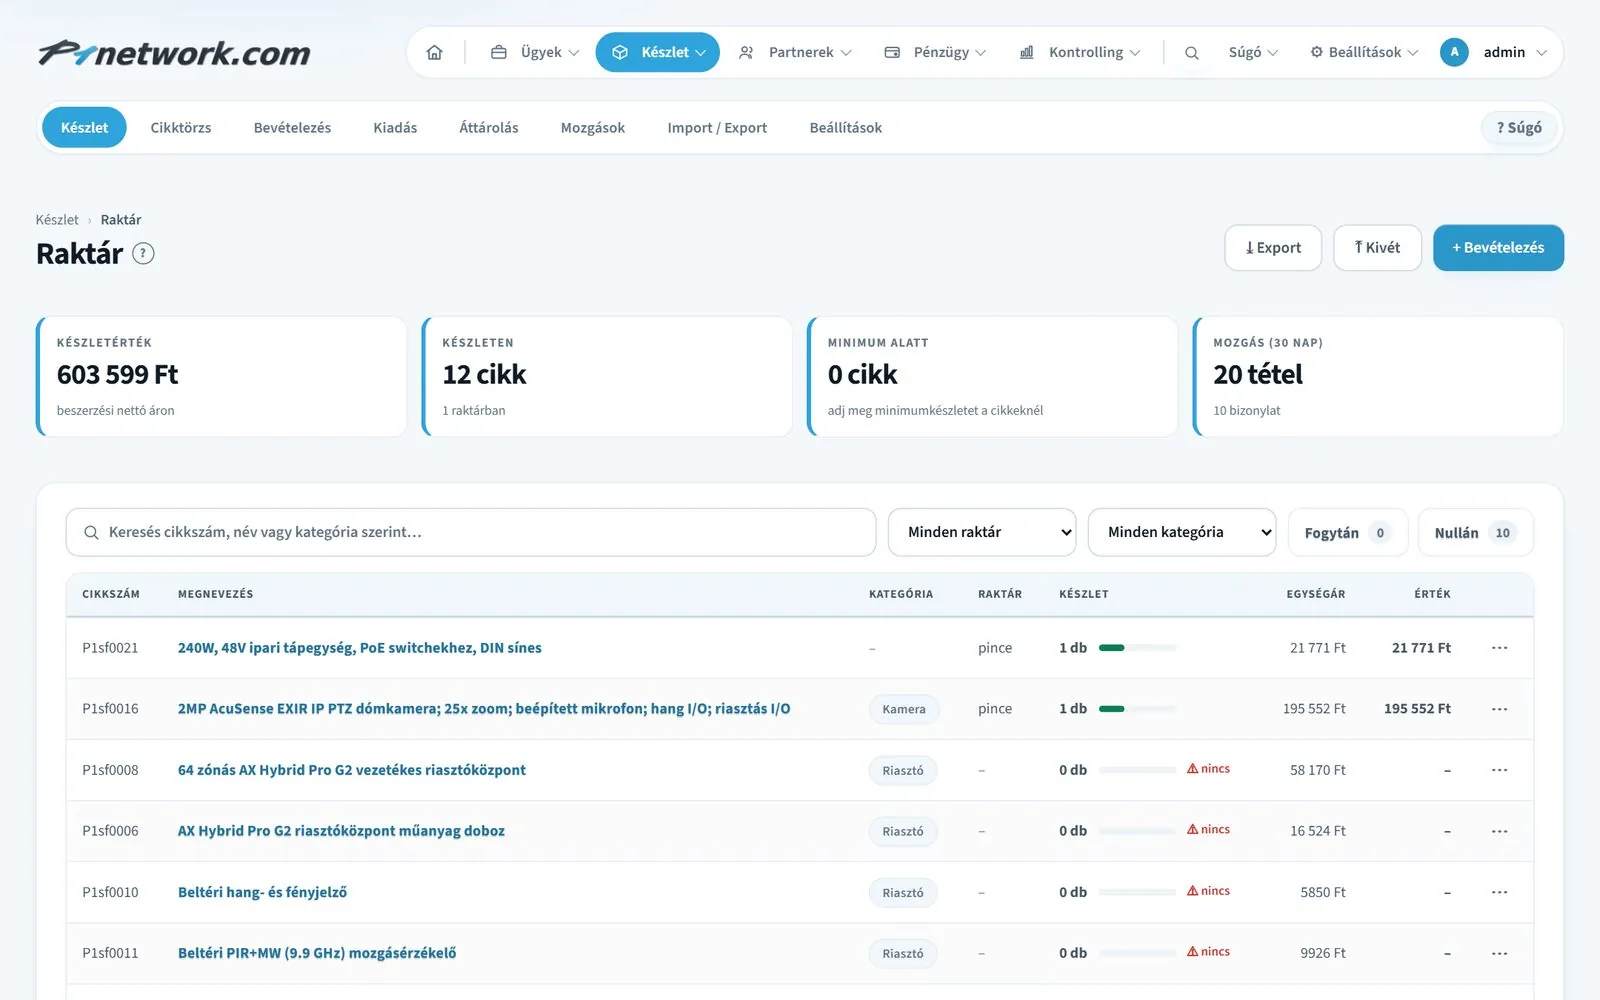1600x1000 pixels.
Task: Open the 64 zónás AX Hybrid Pro G2 link
Action: click(x=352, y=770)
